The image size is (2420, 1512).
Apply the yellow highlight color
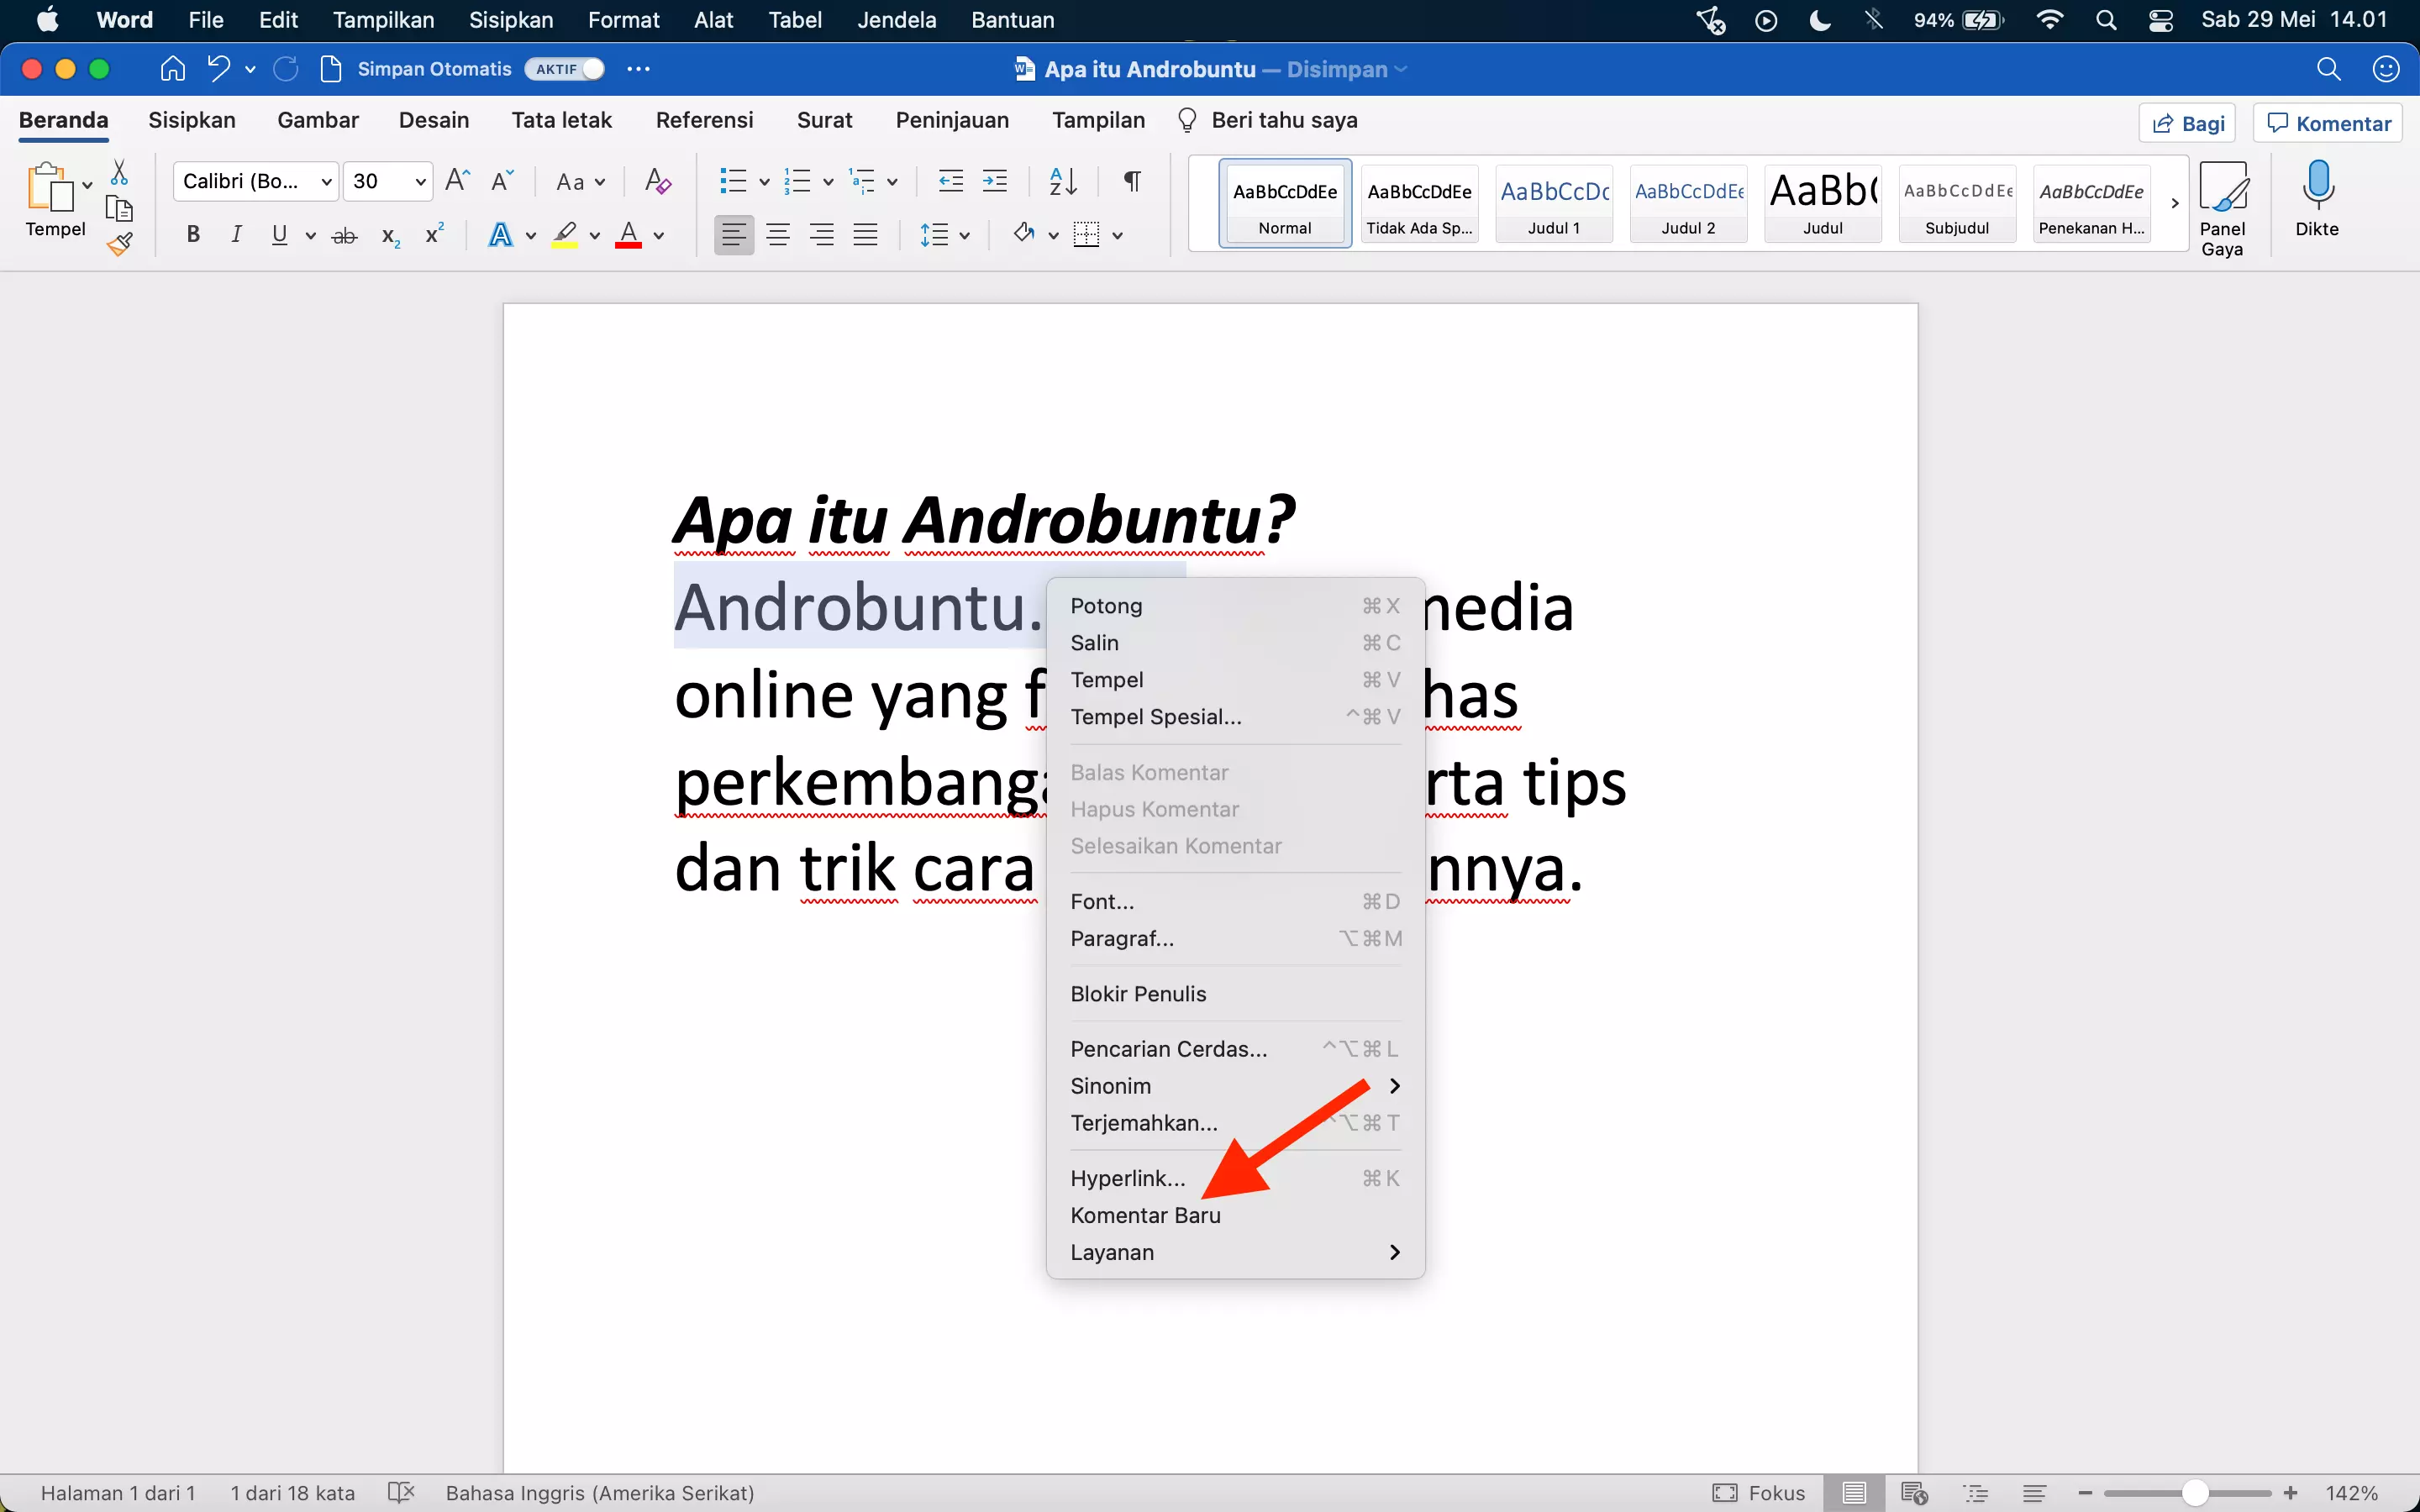pos(565,236)
